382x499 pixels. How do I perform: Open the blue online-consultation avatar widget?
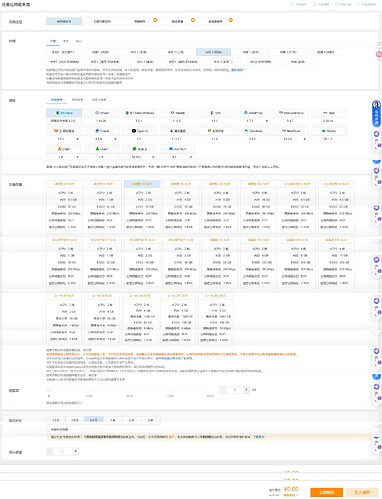(376, 113)
